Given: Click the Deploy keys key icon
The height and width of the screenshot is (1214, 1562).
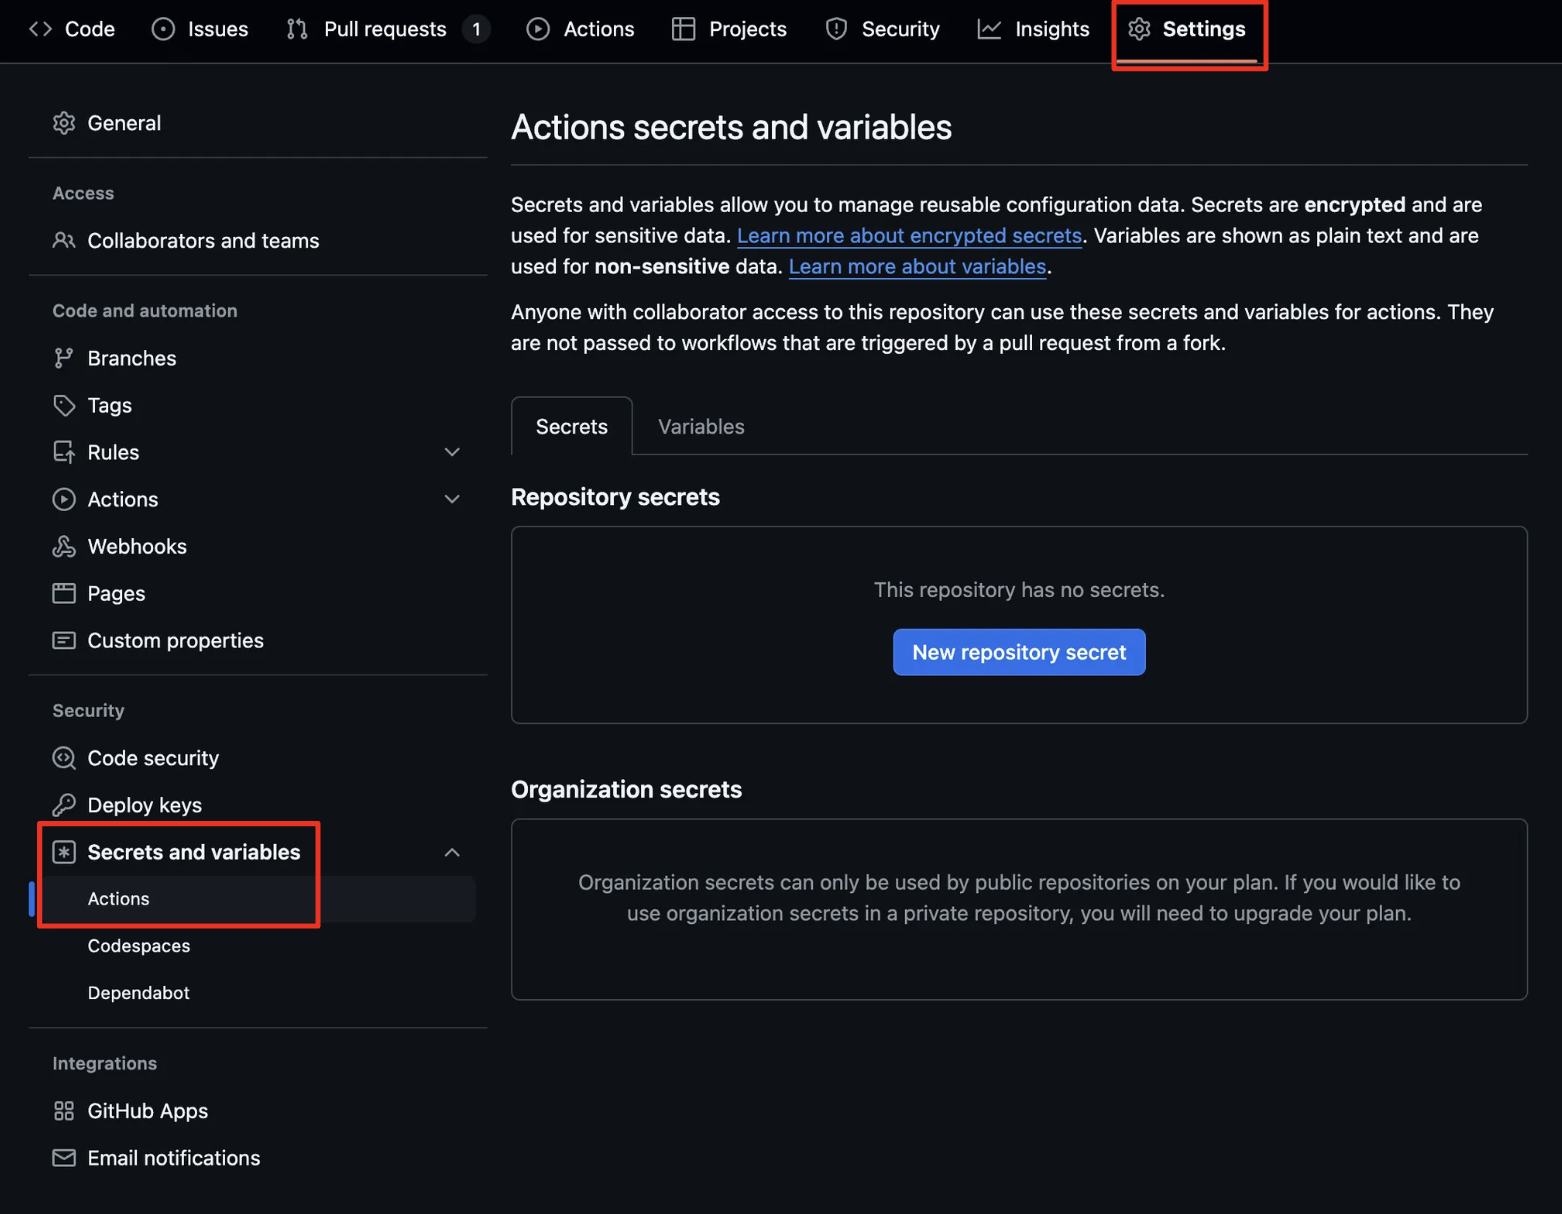Looking at the screenshot, I should 64,805.
